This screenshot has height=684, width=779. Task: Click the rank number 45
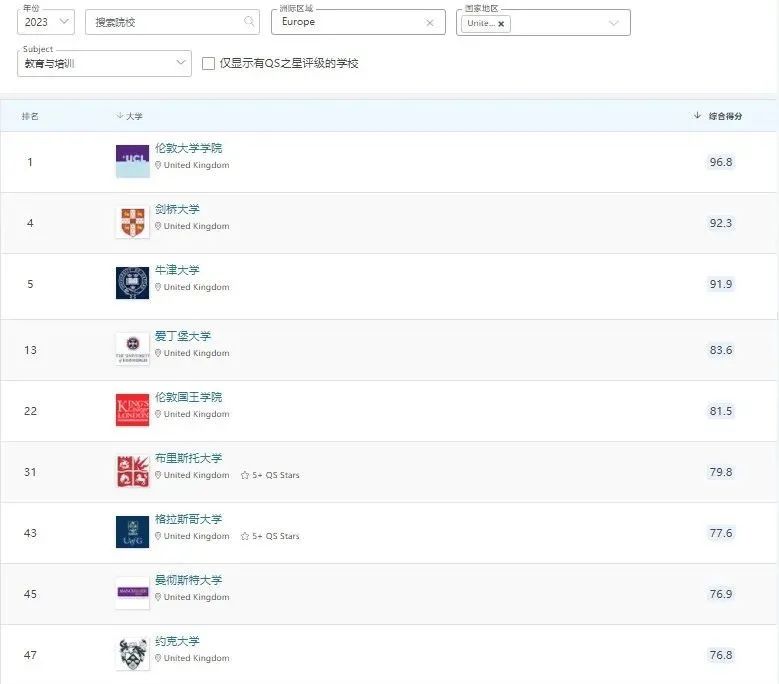pos(30,594)
